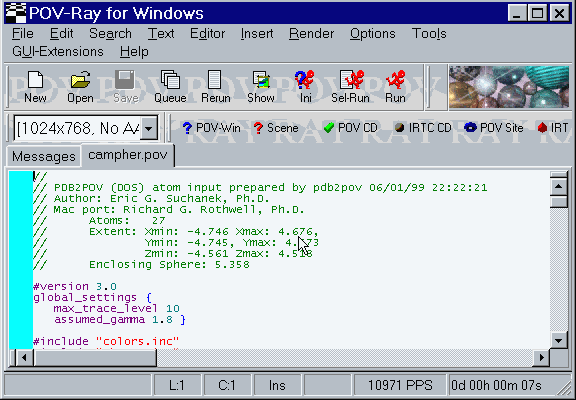Viewport: 576px width, 400px height.
Task: Click the POV-Ray checkerboard title bar icon
Action: click(x=15, y=13)
